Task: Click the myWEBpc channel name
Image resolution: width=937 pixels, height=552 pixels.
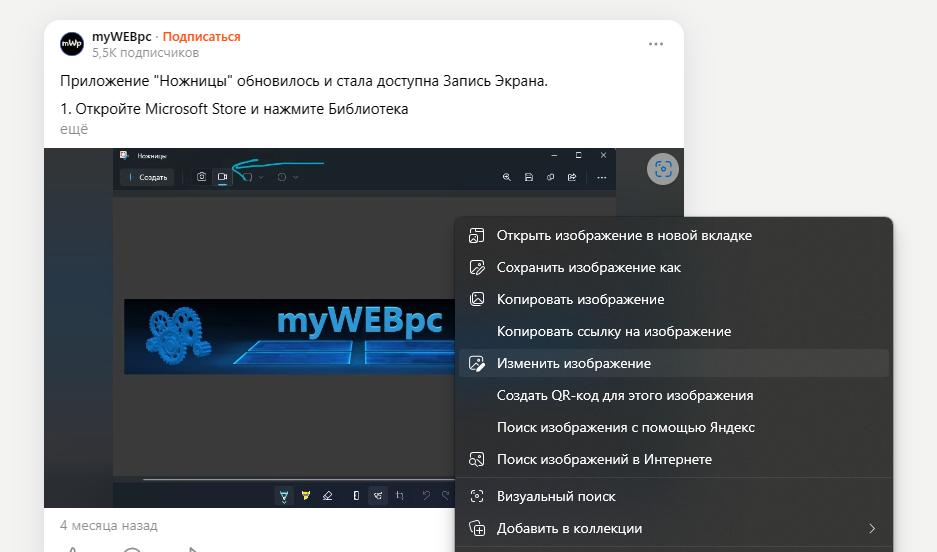Action: pos(122,36)
